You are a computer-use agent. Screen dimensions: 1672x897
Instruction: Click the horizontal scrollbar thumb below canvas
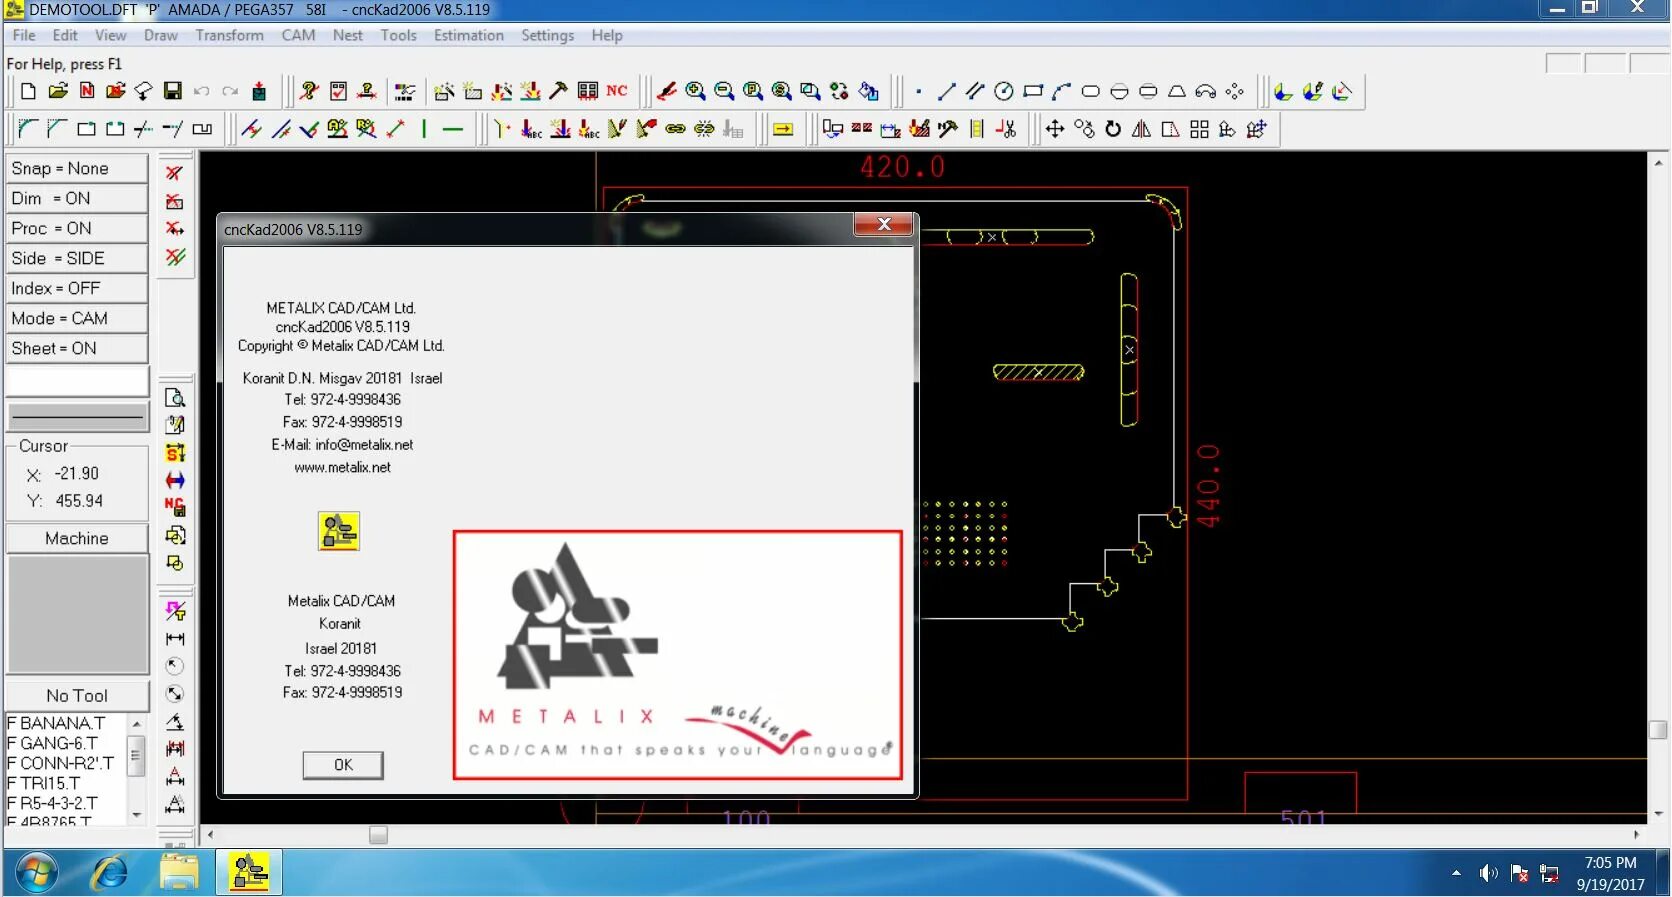378,835
